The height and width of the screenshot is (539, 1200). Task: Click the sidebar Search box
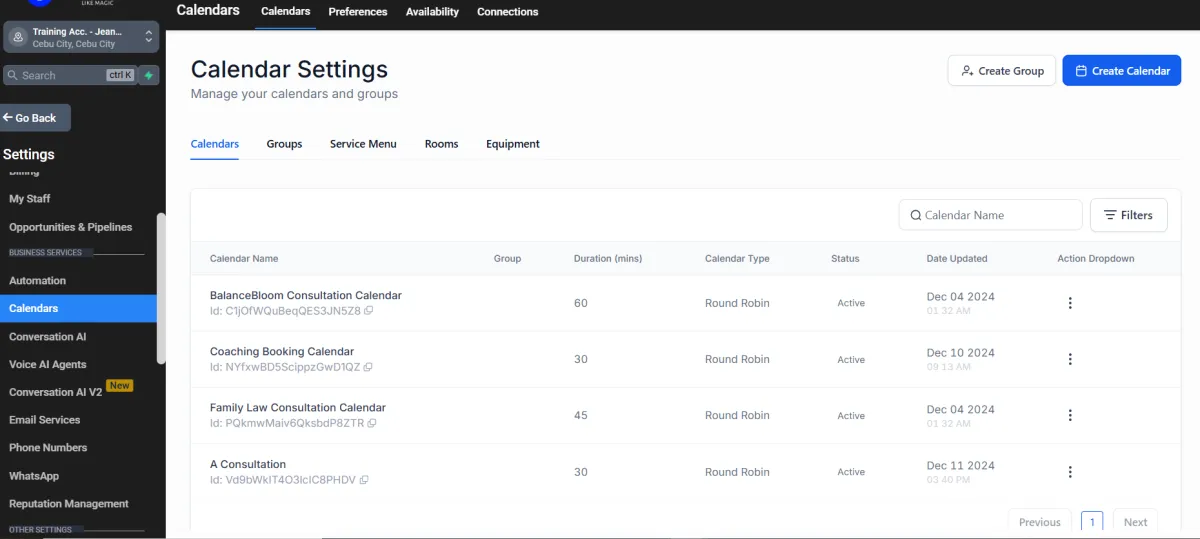tap(70, 75)
